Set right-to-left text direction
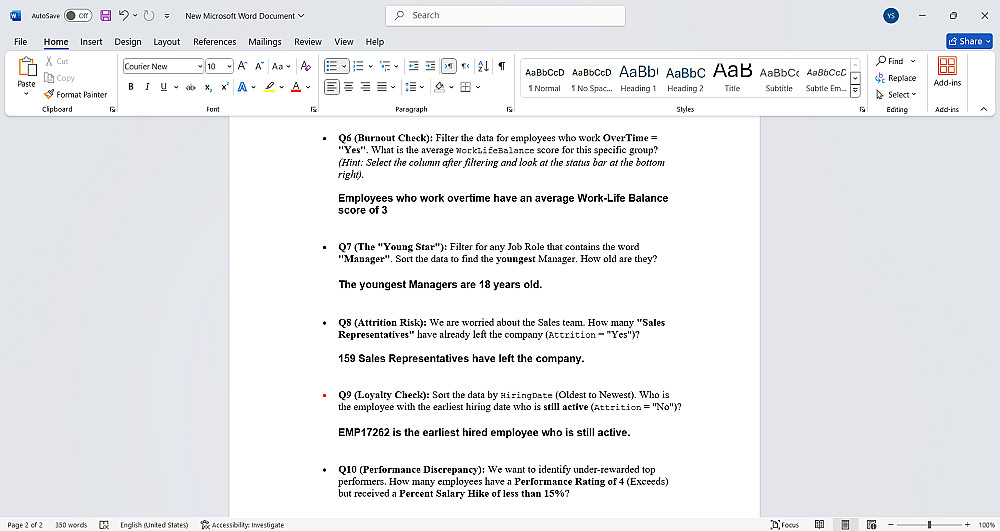The width and height of the screenshot is (1000, 531). tap(466, 66)
